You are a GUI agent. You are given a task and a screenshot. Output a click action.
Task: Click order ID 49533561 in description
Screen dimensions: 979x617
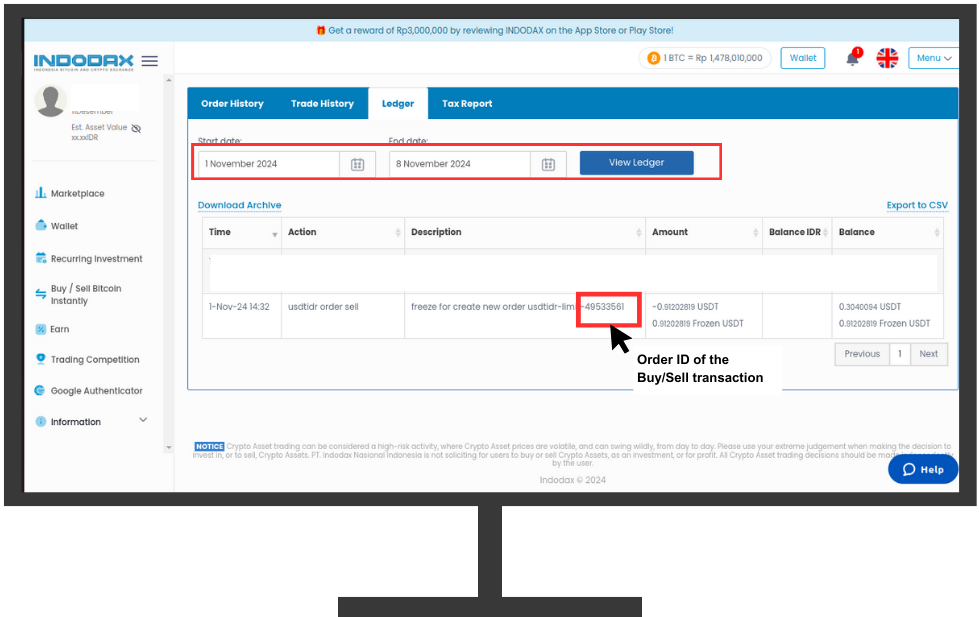coord(604,307)
